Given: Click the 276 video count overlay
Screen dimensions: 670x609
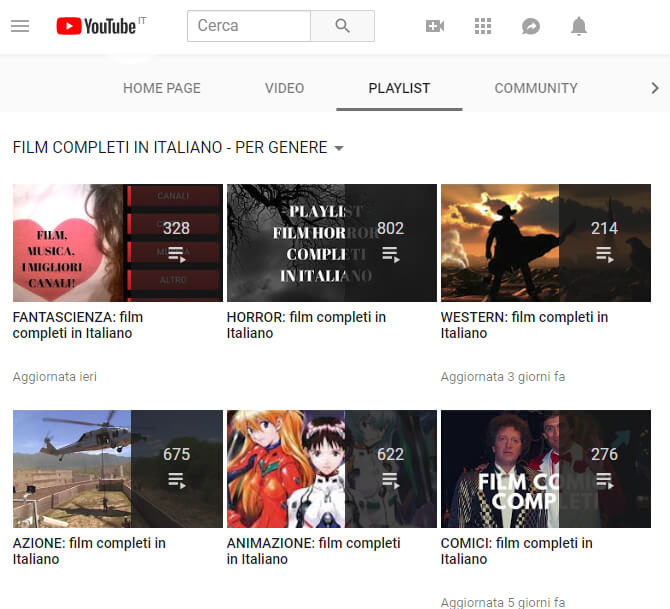Looking at the screenshot, I should pos(605,454).
